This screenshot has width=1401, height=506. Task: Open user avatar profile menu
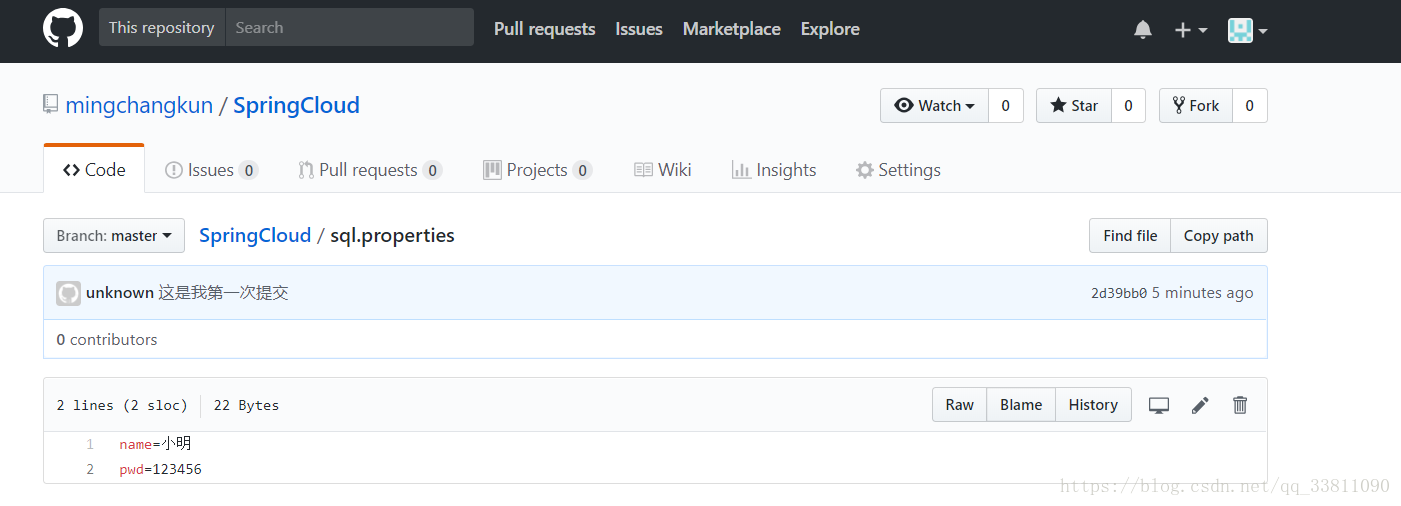tap(1247, 30)
